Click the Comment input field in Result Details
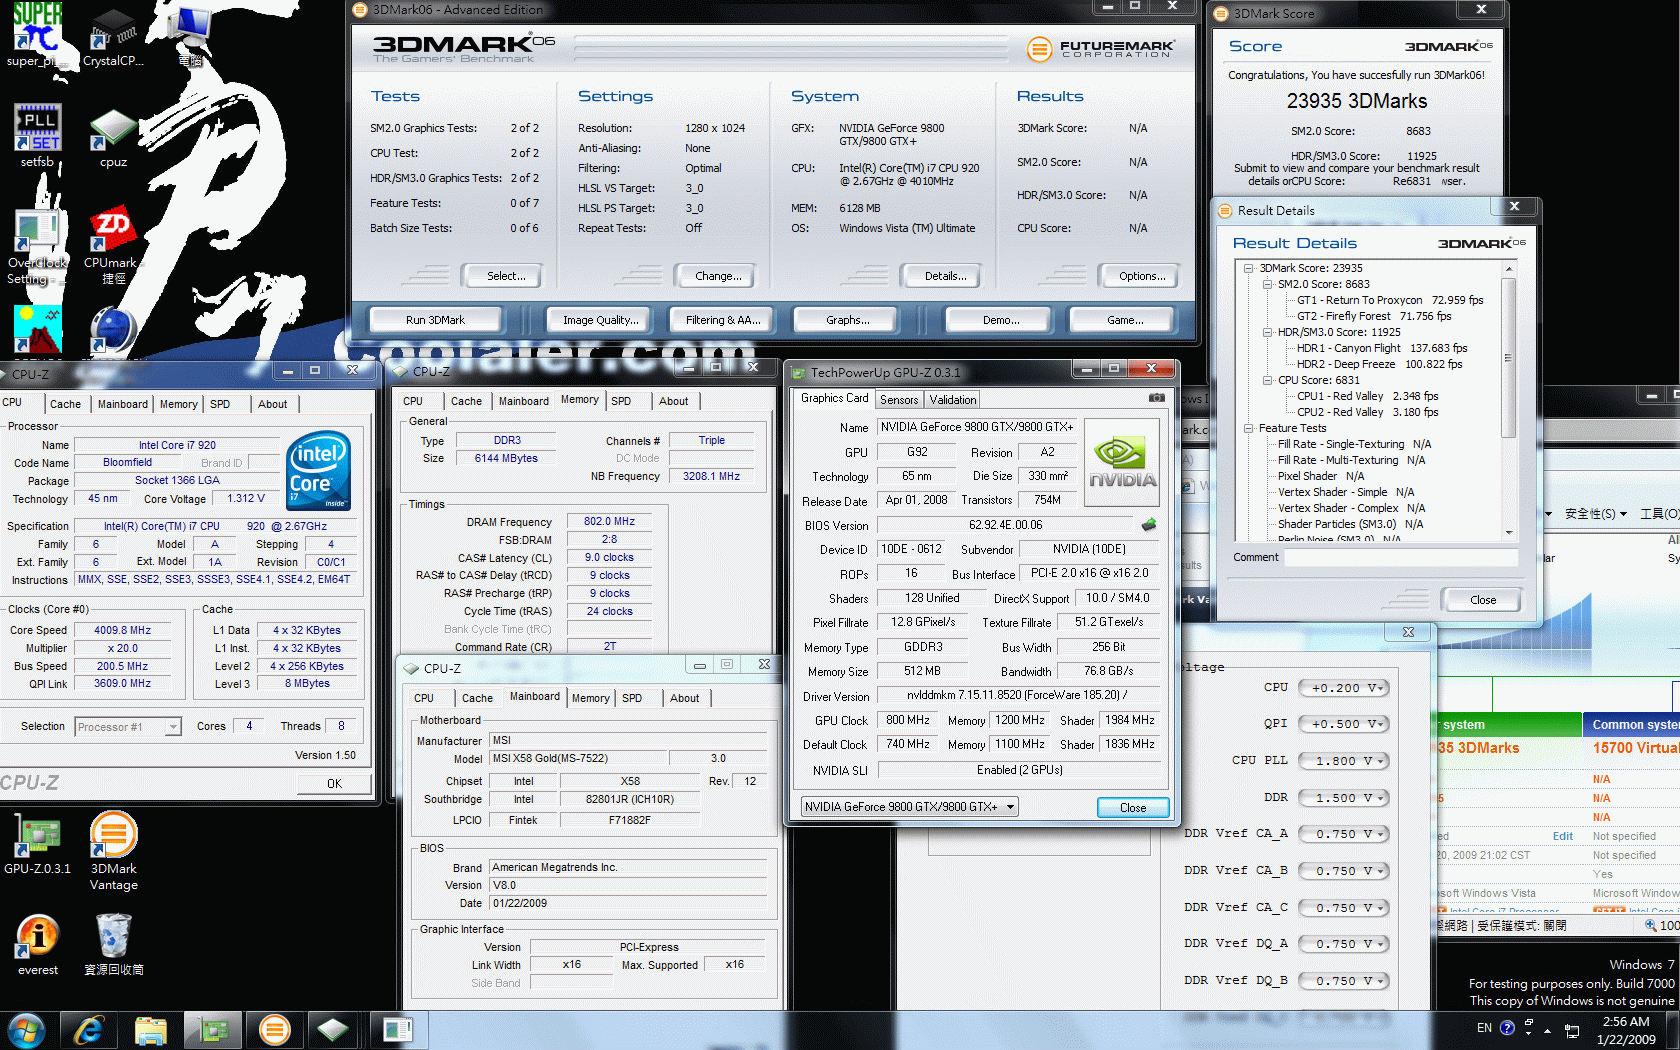 [1401, 557]
